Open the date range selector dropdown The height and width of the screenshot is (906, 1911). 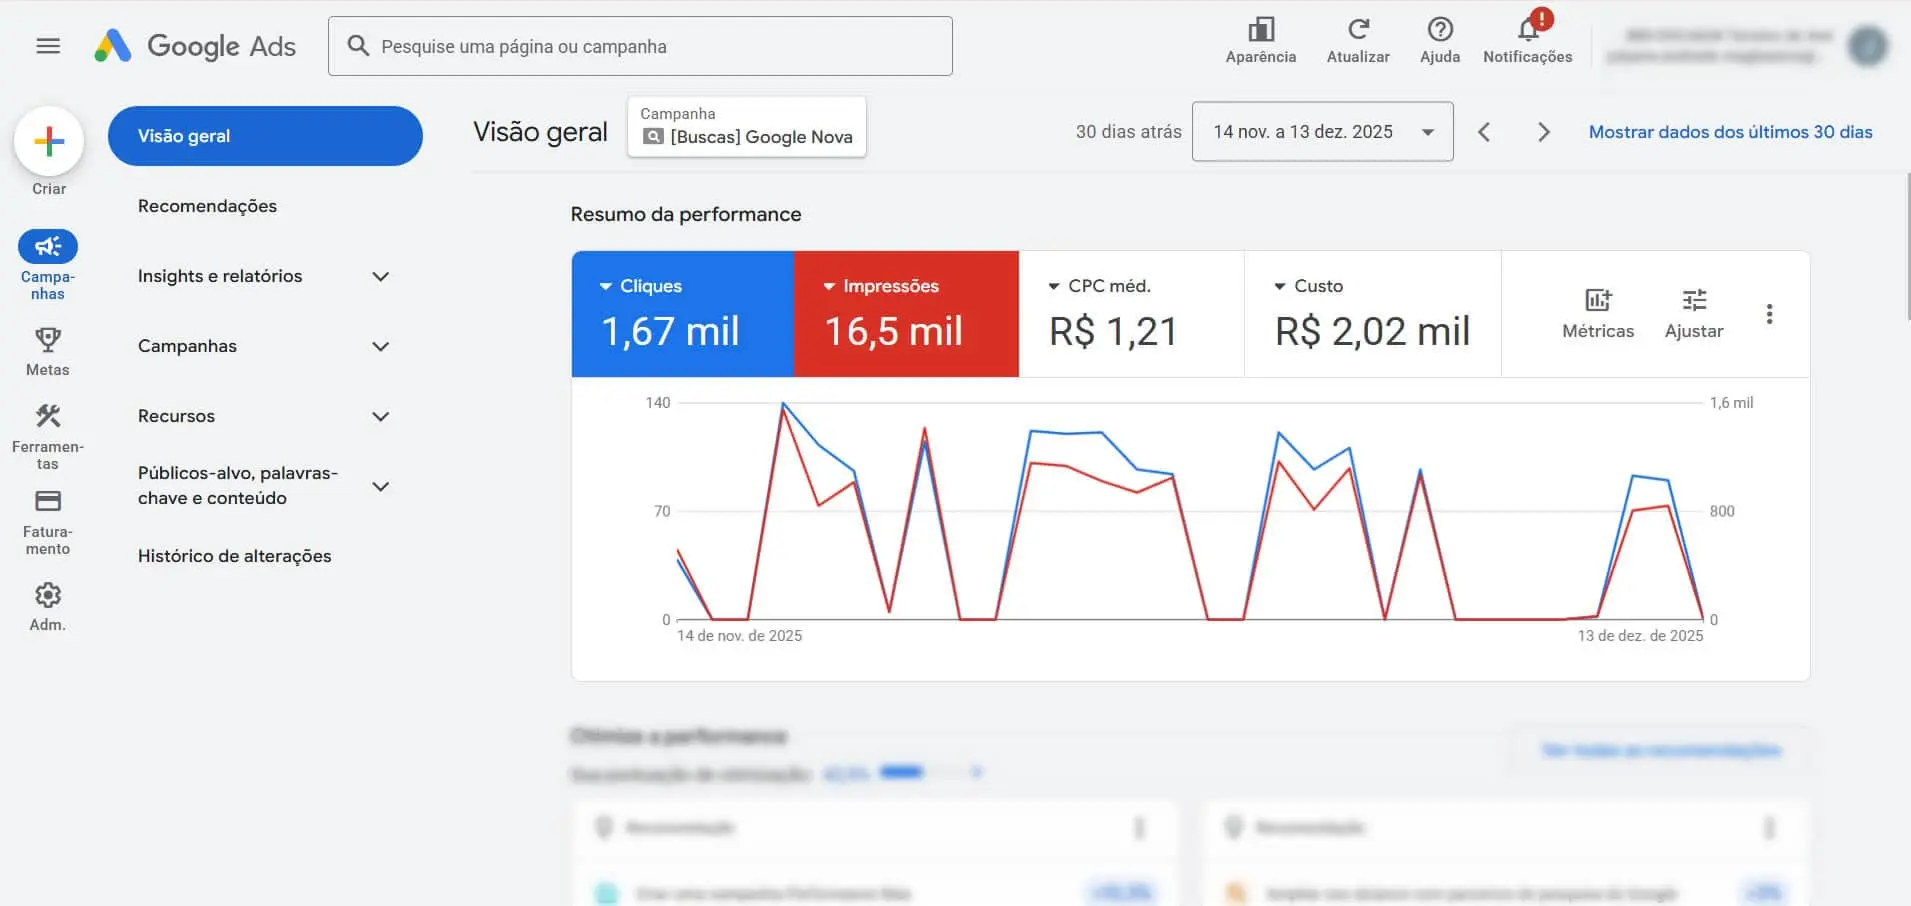(x=1322, y=131)
